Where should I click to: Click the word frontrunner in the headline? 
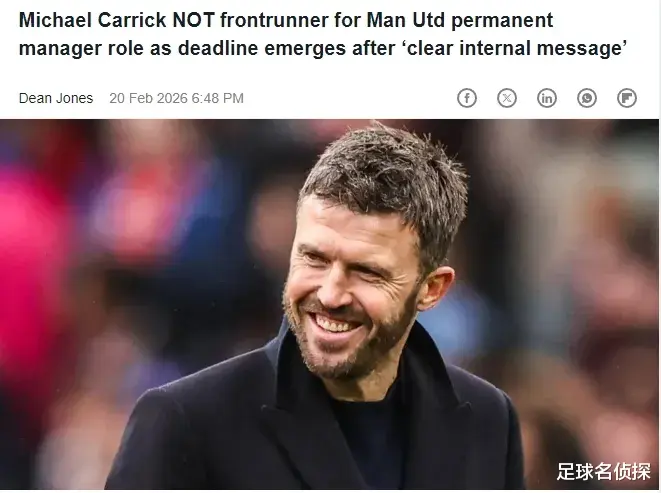(274, 20)
